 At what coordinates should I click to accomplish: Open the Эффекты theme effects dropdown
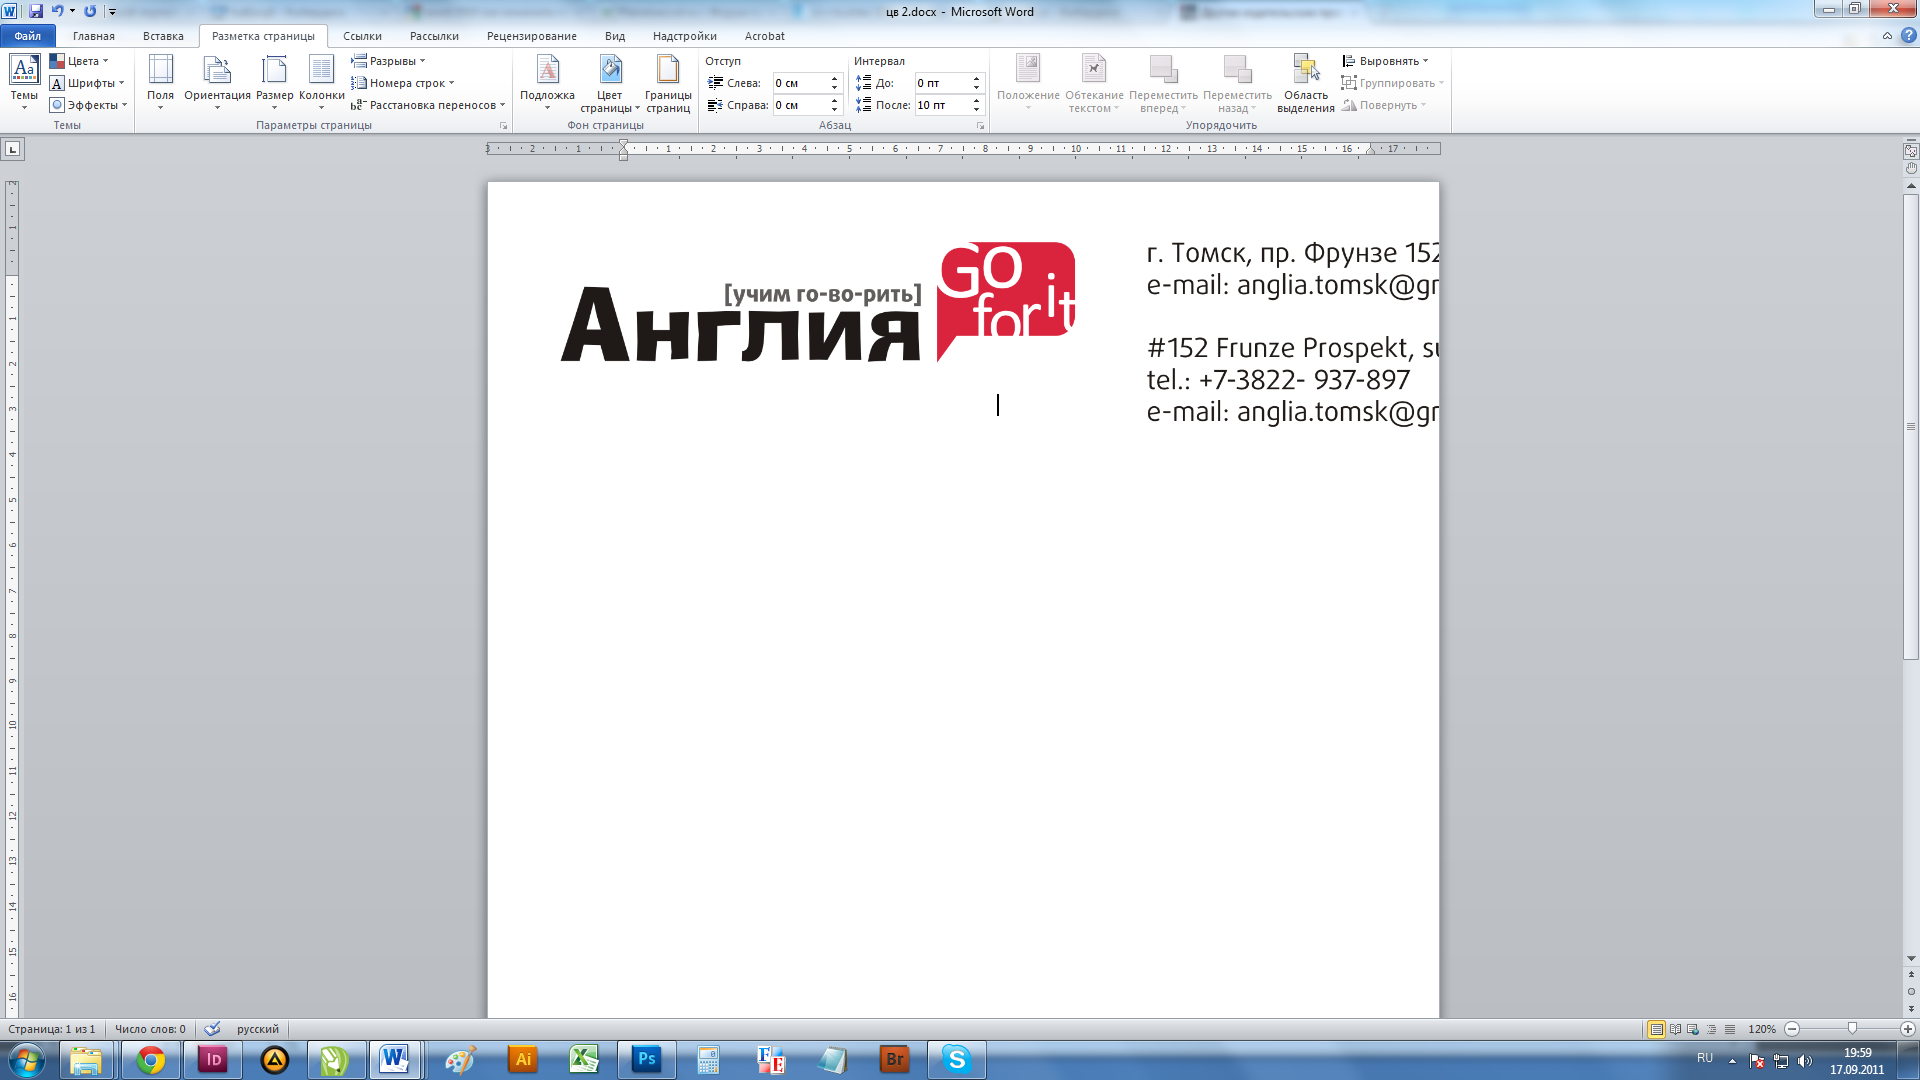pos(89,105)
